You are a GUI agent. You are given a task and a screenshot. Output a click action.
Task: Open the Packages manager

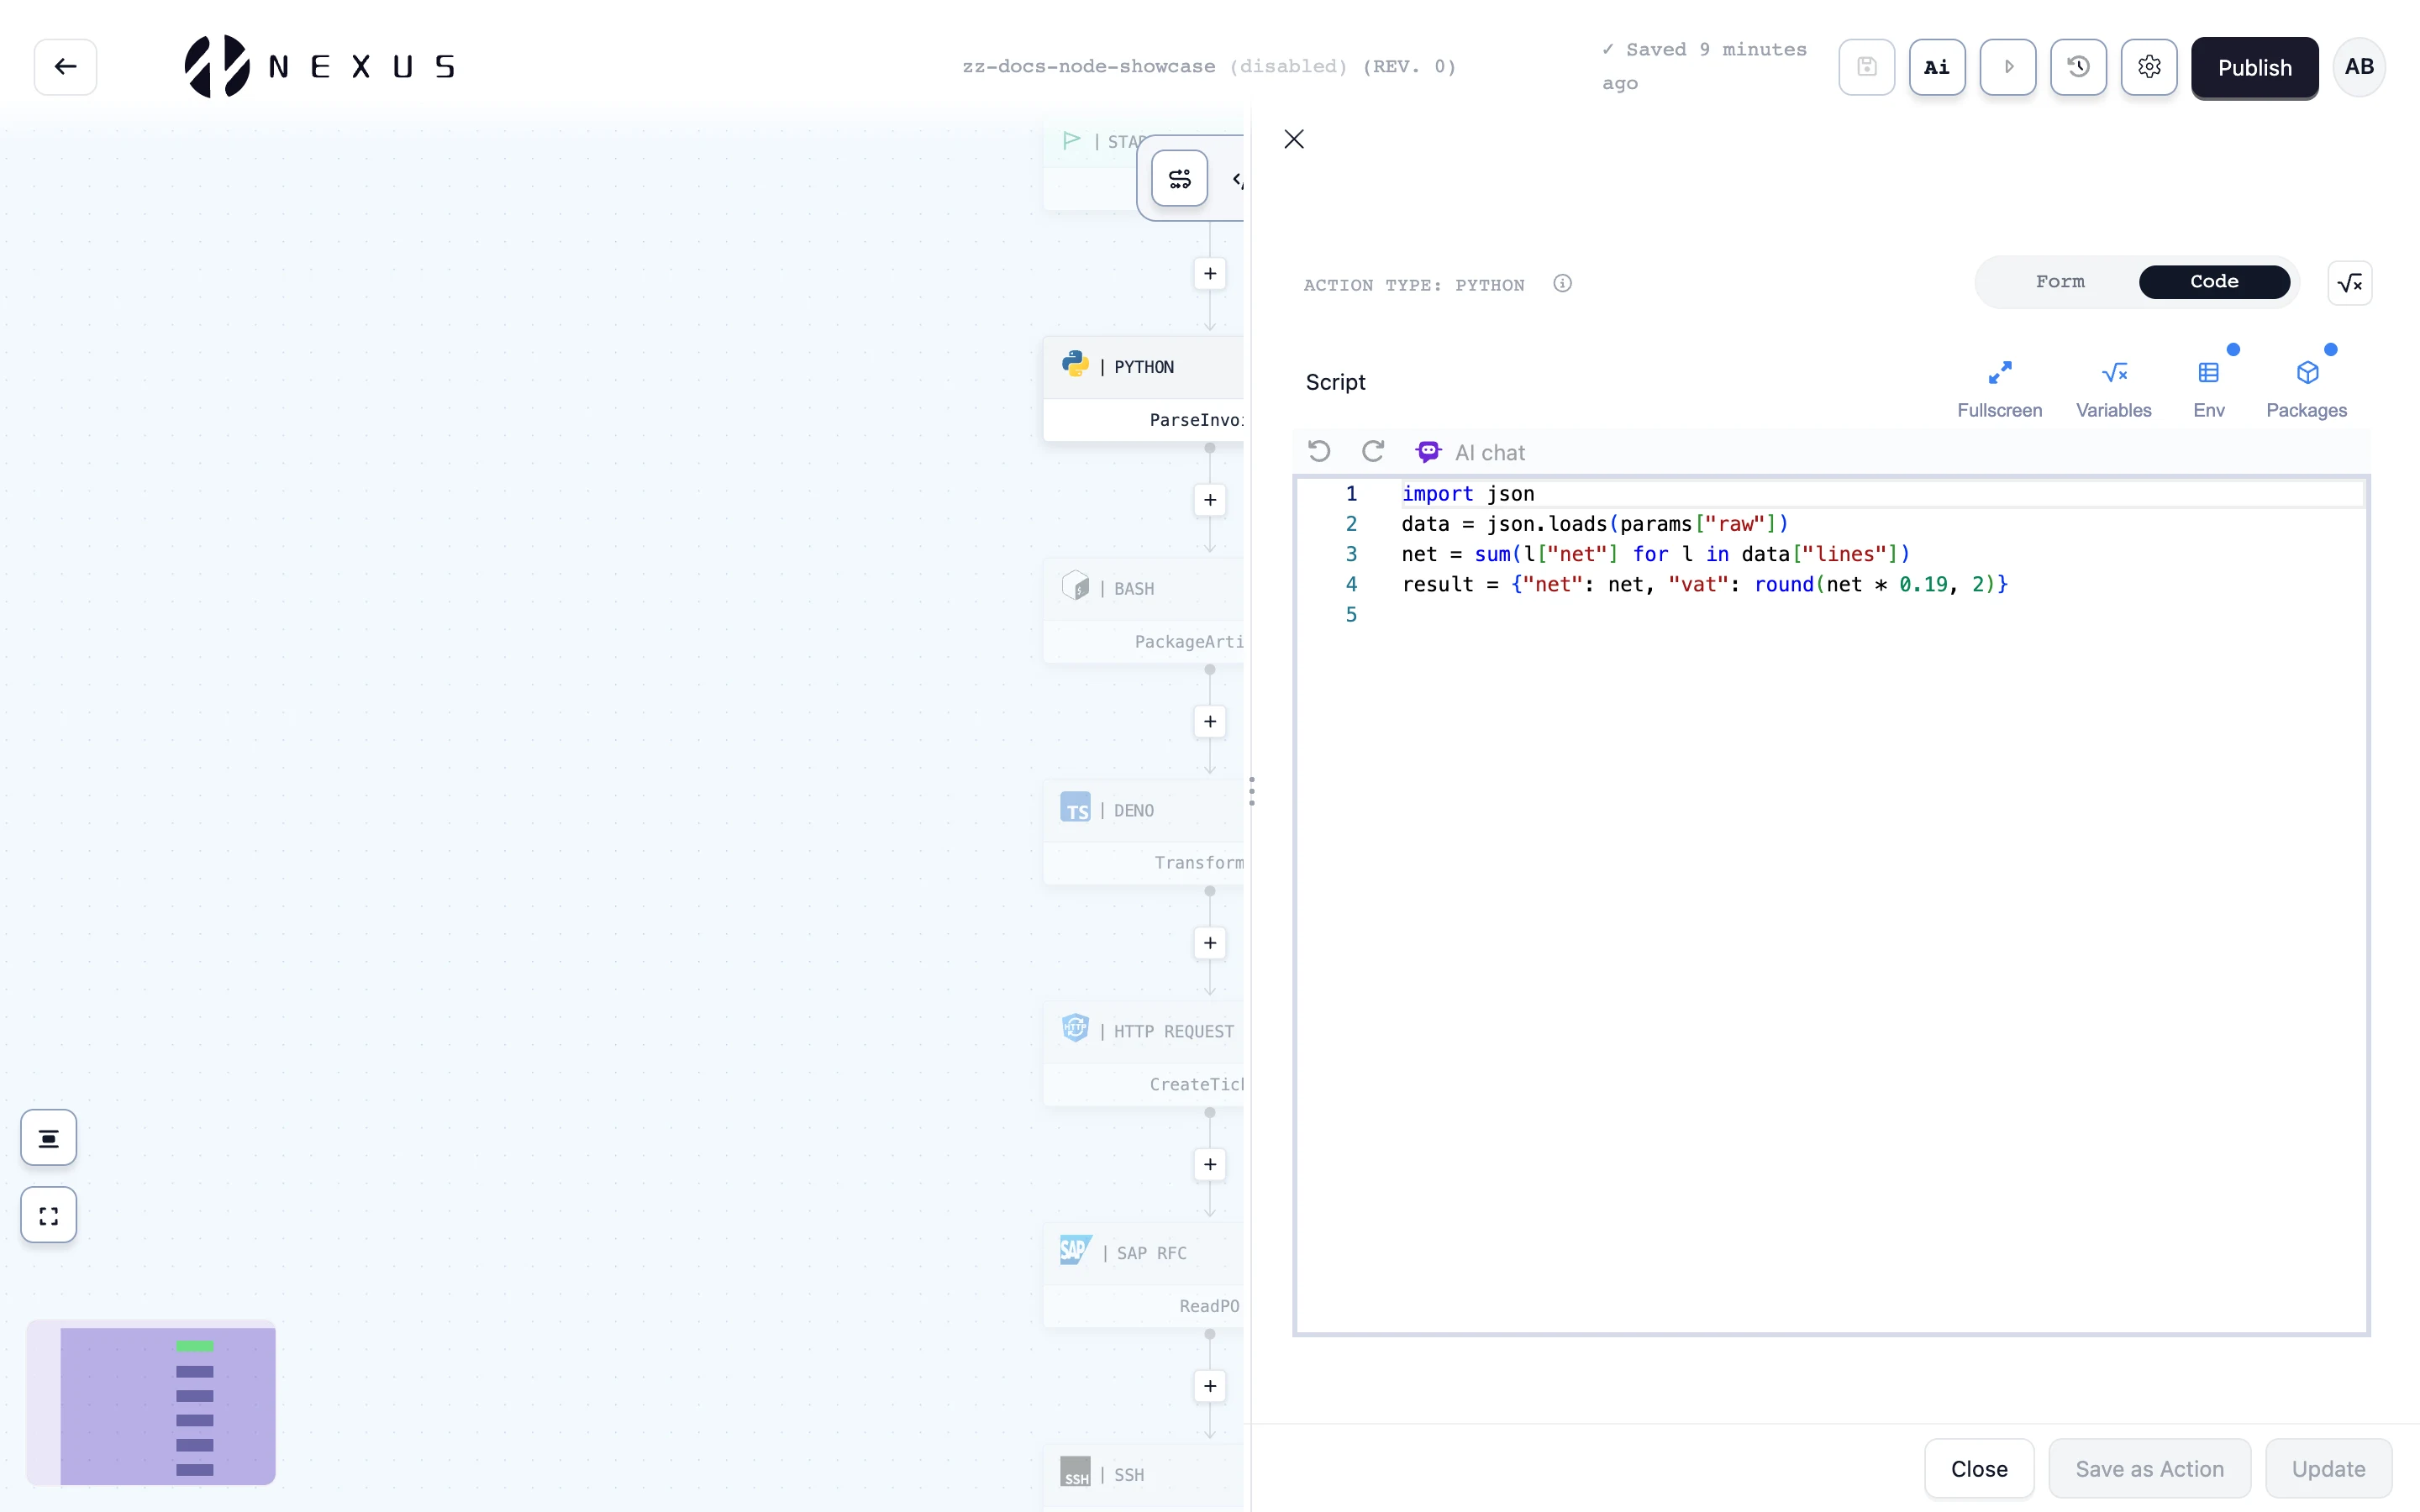(2306, 390)
